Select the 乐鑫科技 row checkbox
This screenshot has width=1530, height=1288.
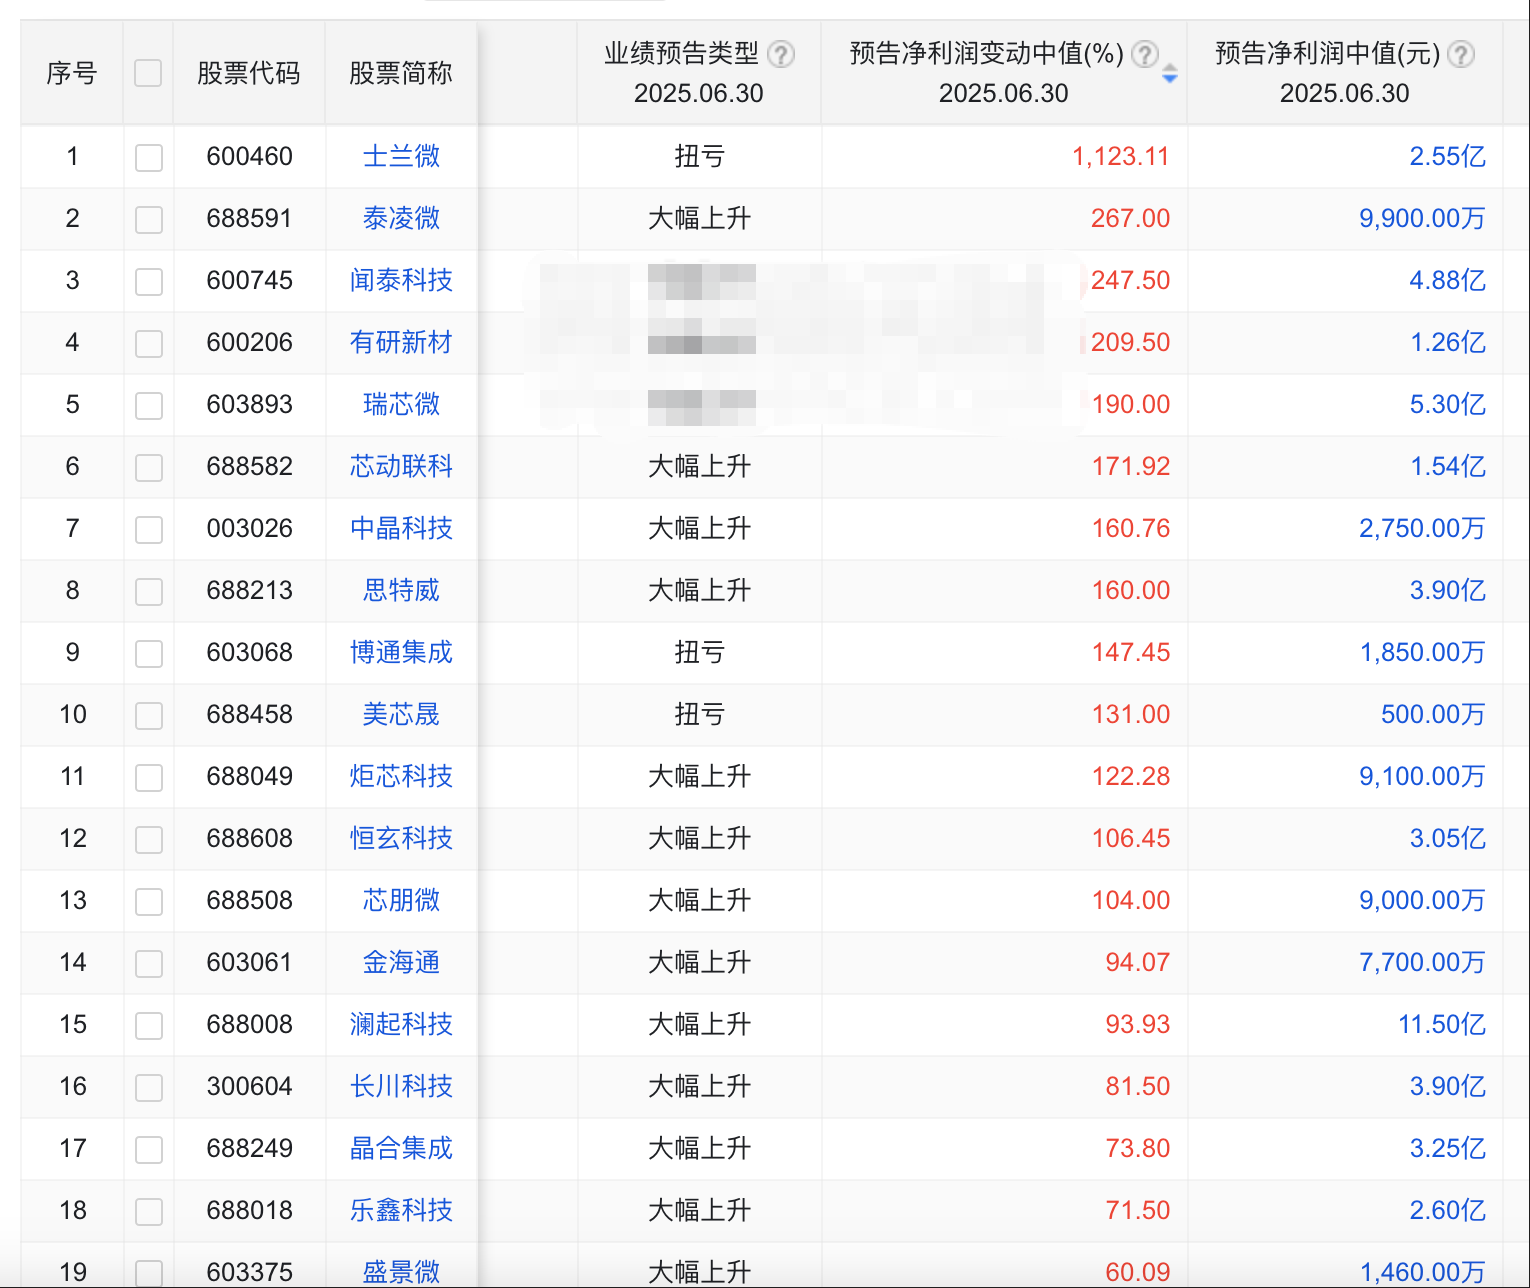[149, 1211]
